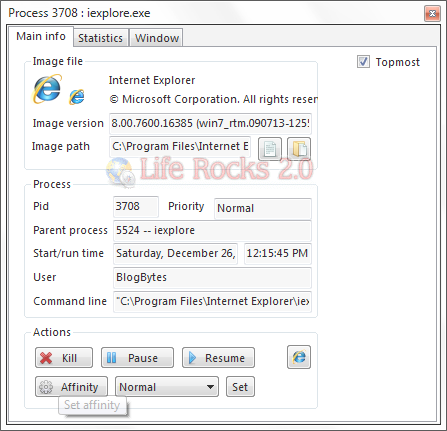
Task: Open the Affinity settings button
Action: point(71,387)
